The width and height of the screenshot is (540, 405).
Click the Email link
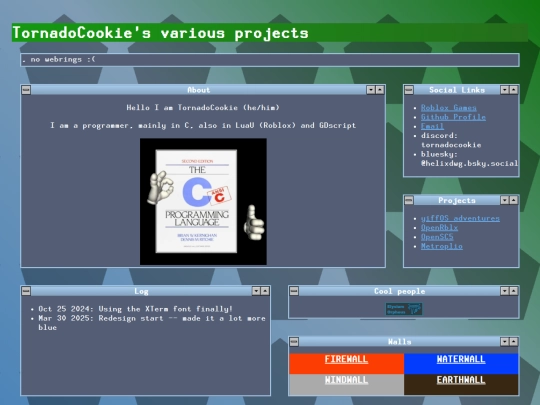tap(432, 126)
